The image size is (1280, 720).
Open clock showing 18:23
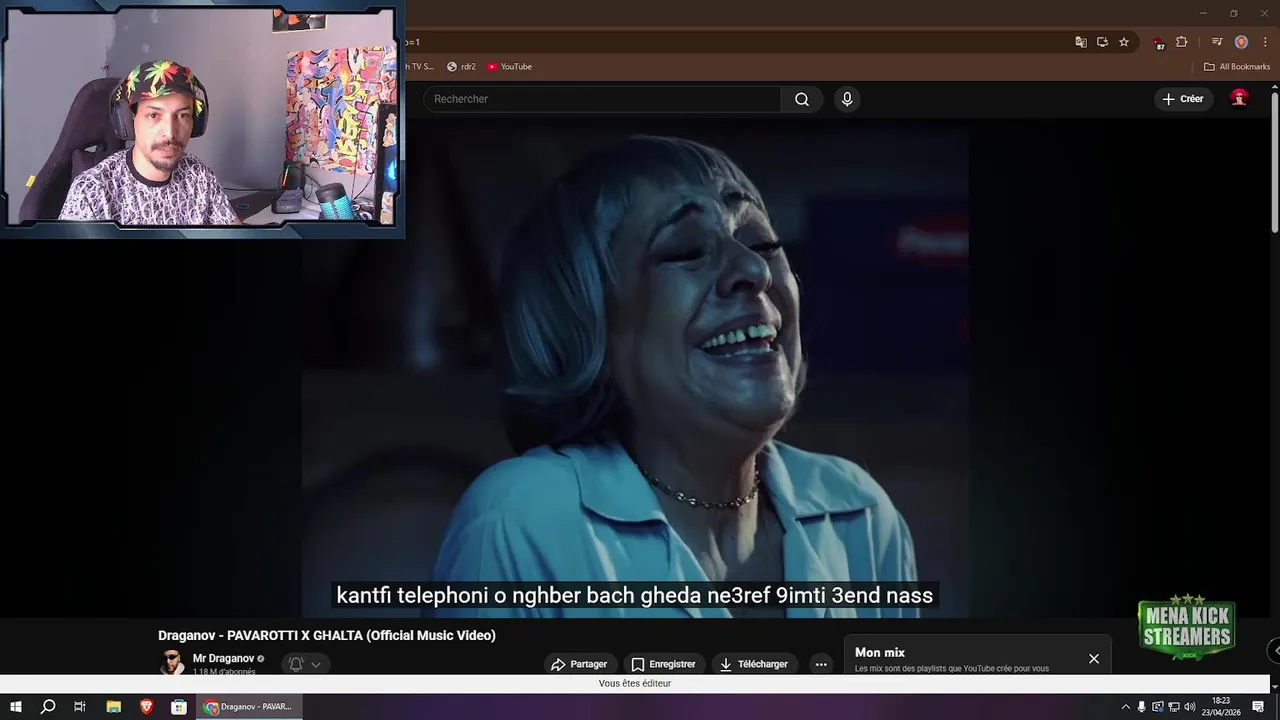1221,707
